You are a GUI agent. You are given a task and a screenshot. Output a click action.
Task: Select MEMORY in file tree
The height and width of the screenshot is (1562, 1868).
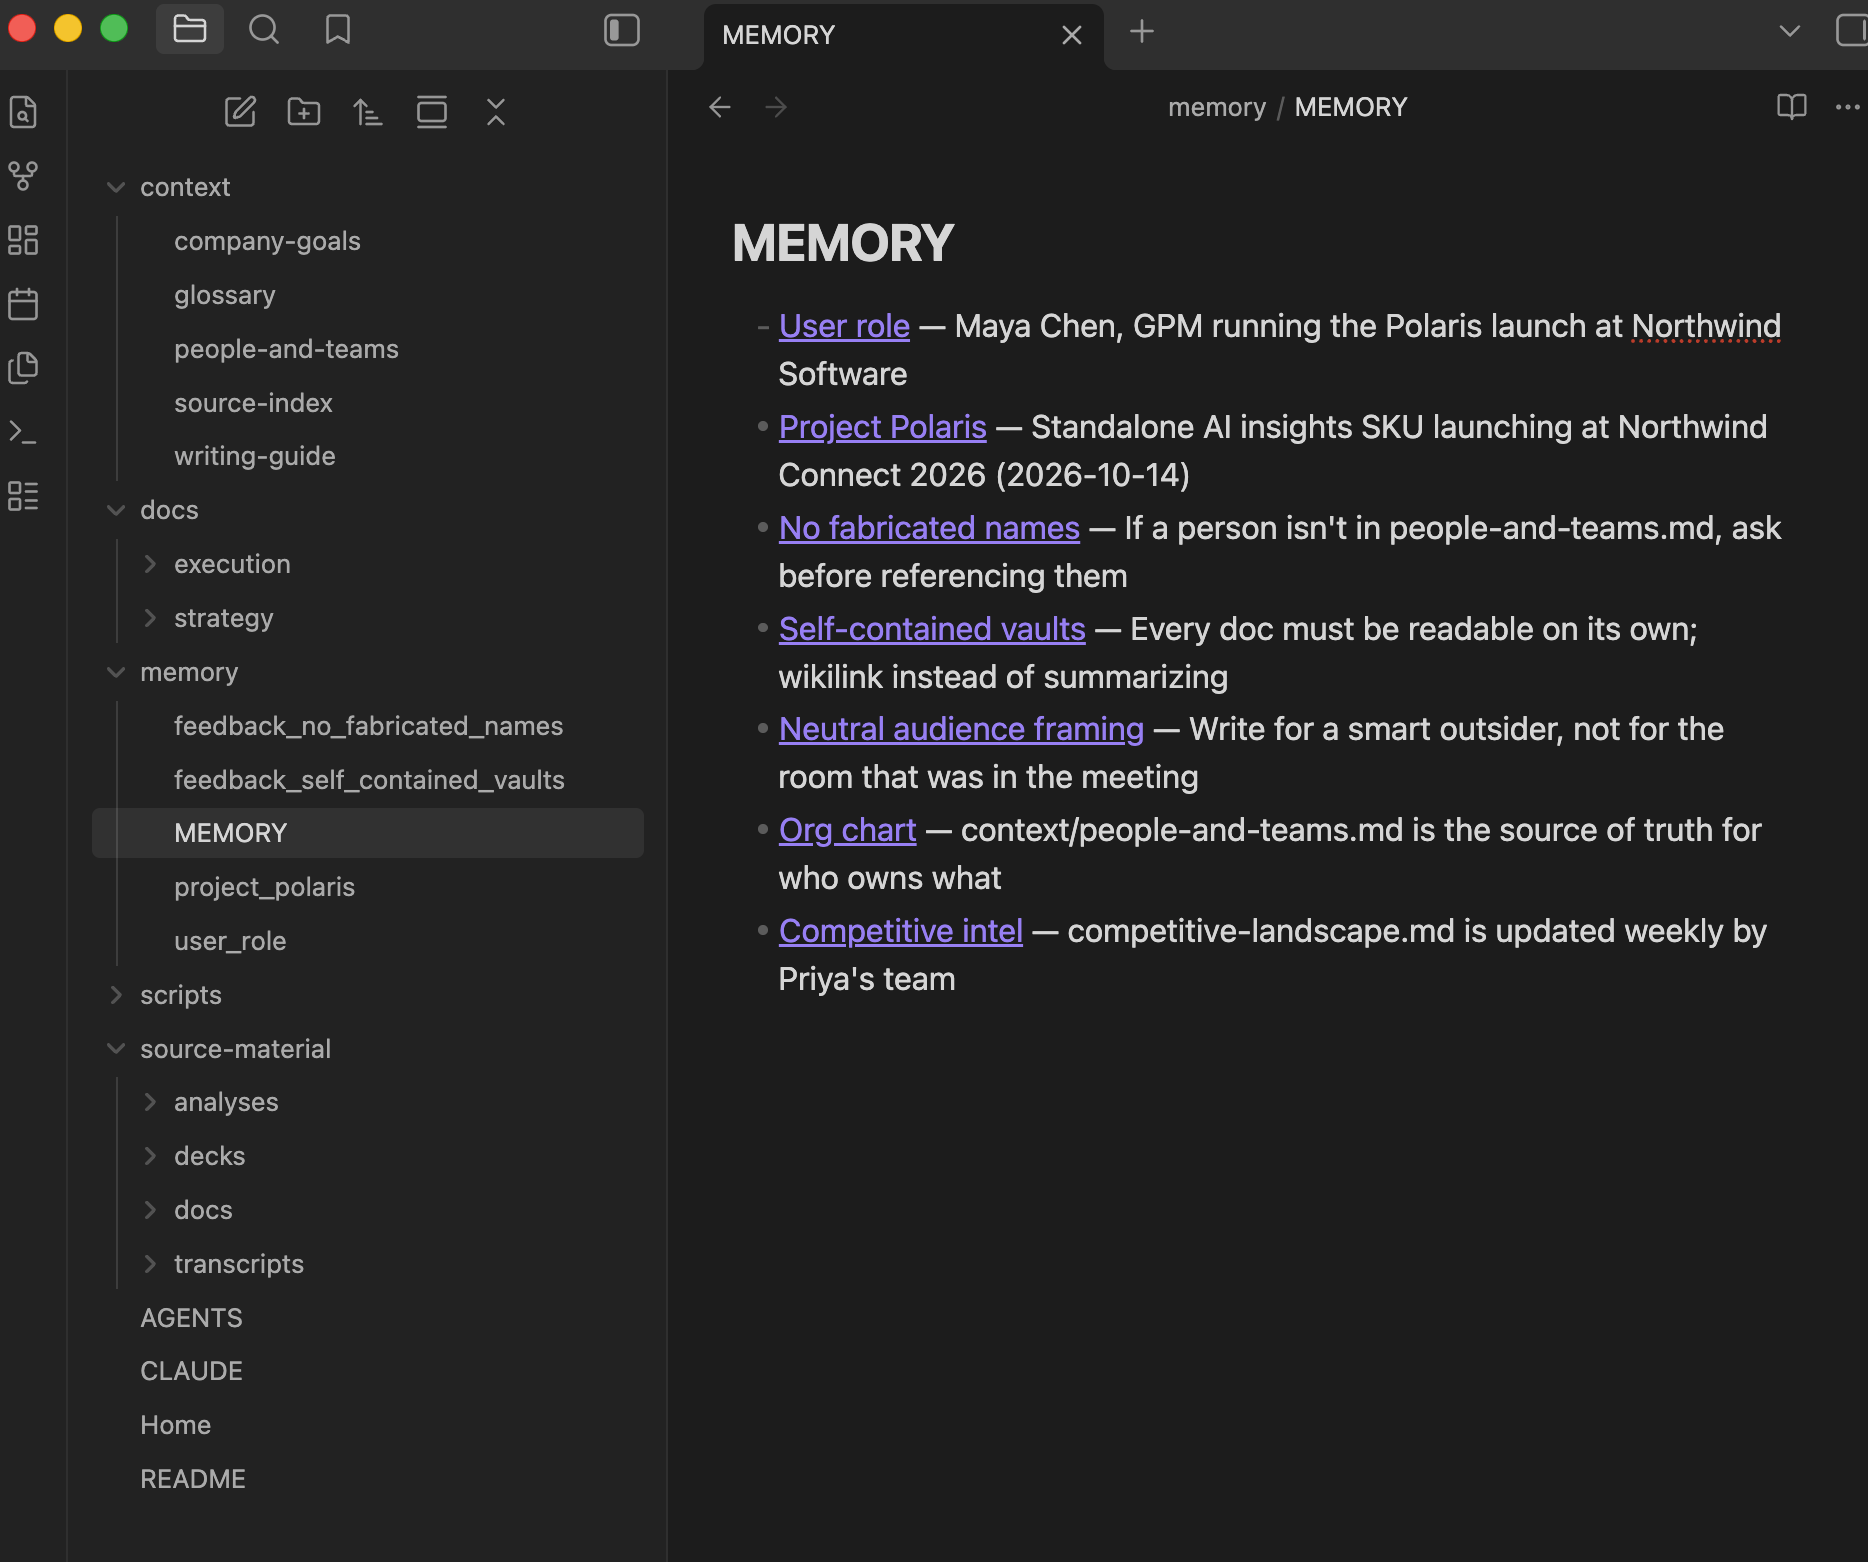[x=368, y=833]
